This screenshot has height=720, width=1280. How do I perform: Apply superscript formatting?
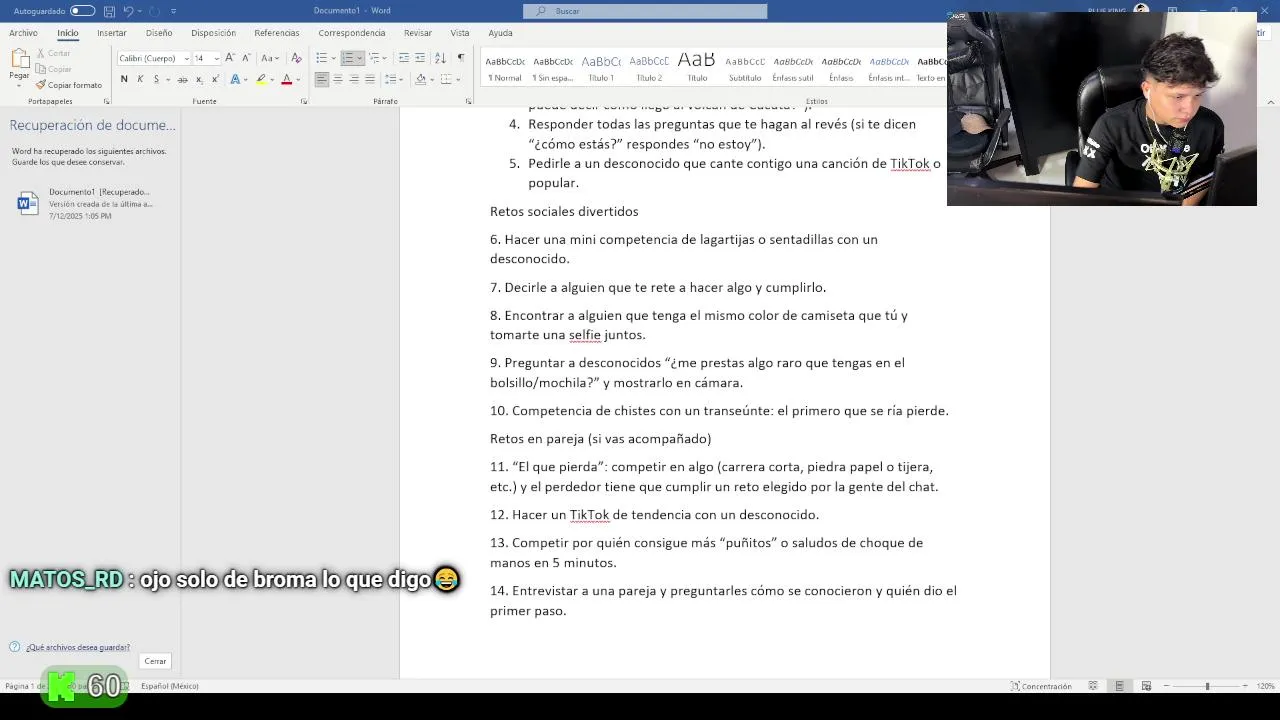click(x=215, y=79)
